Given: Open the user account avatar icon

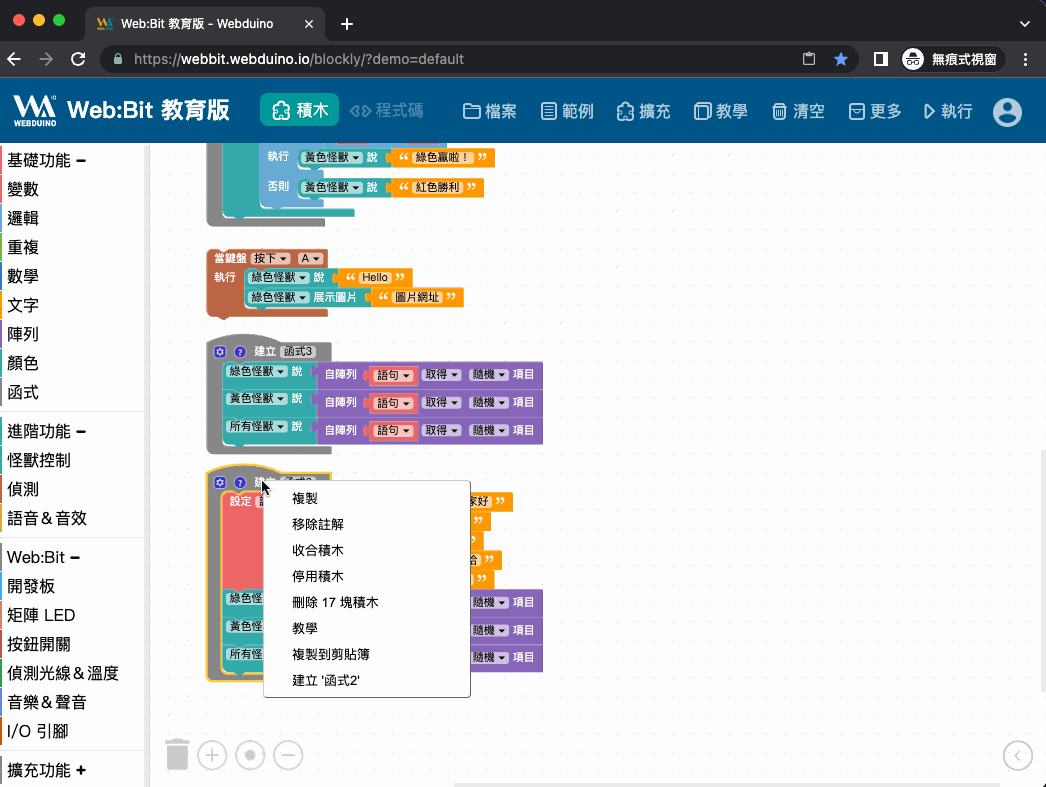Looking at the screenshot, I should 1007,111.
